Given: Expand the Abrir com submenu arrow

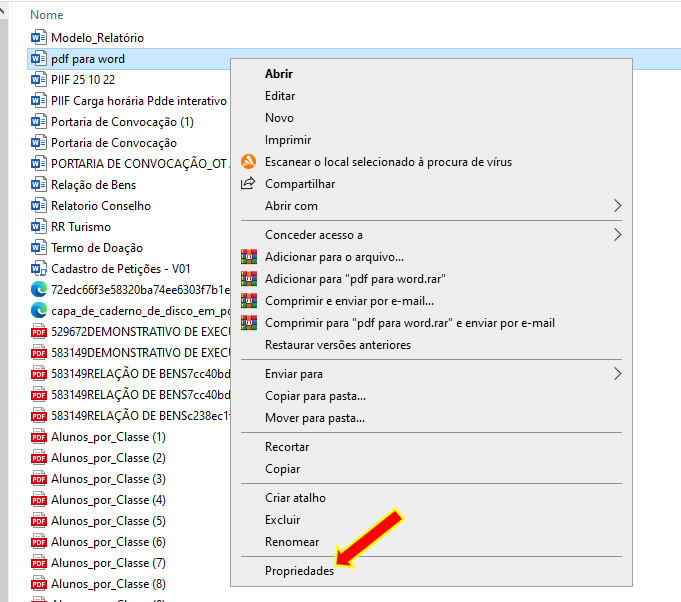Looking at the screenshot, I should pyautogui.click(x=617, y=205).
